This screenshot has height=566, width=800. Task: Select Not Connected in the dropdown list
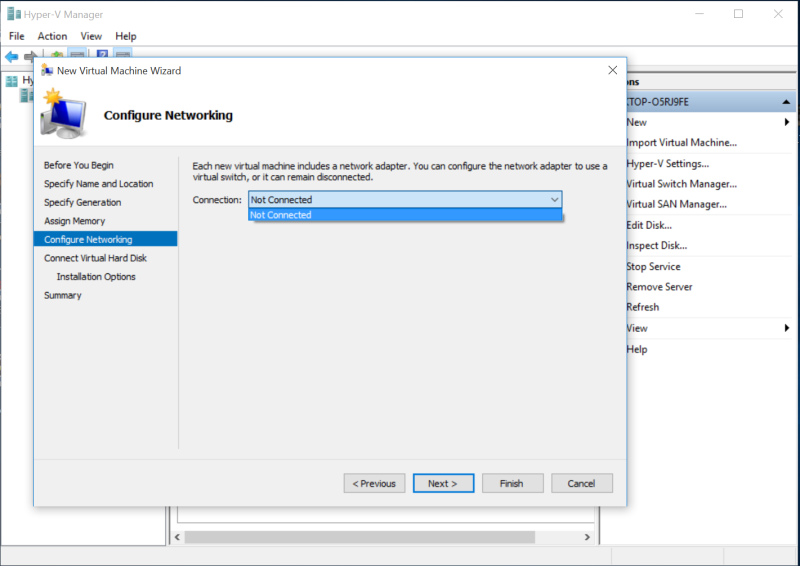click(x=405, y=215)
